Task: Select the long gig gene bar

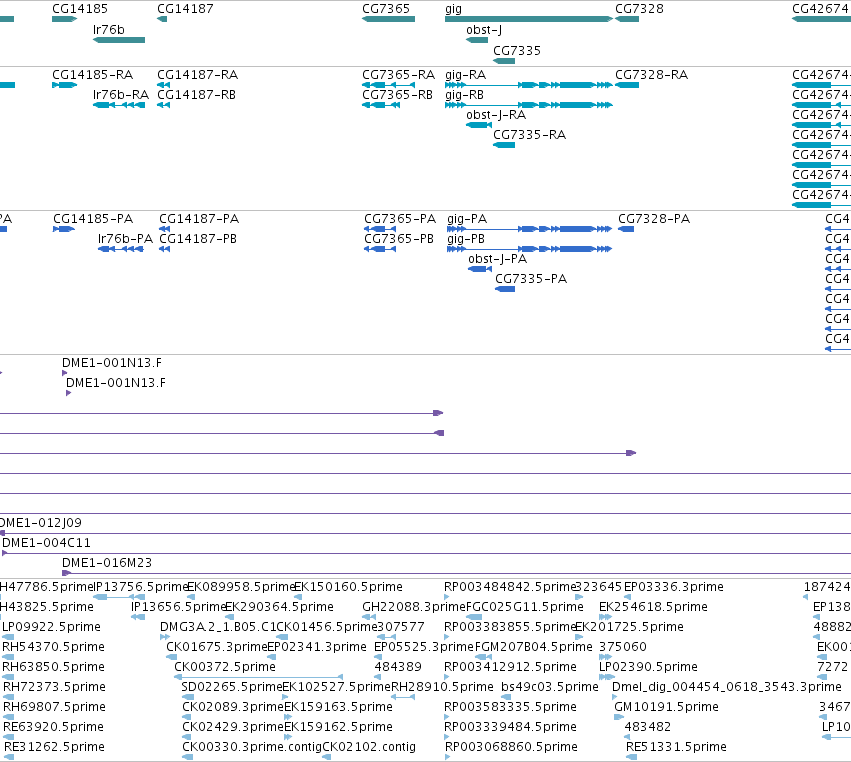Action: coord(529,19)
